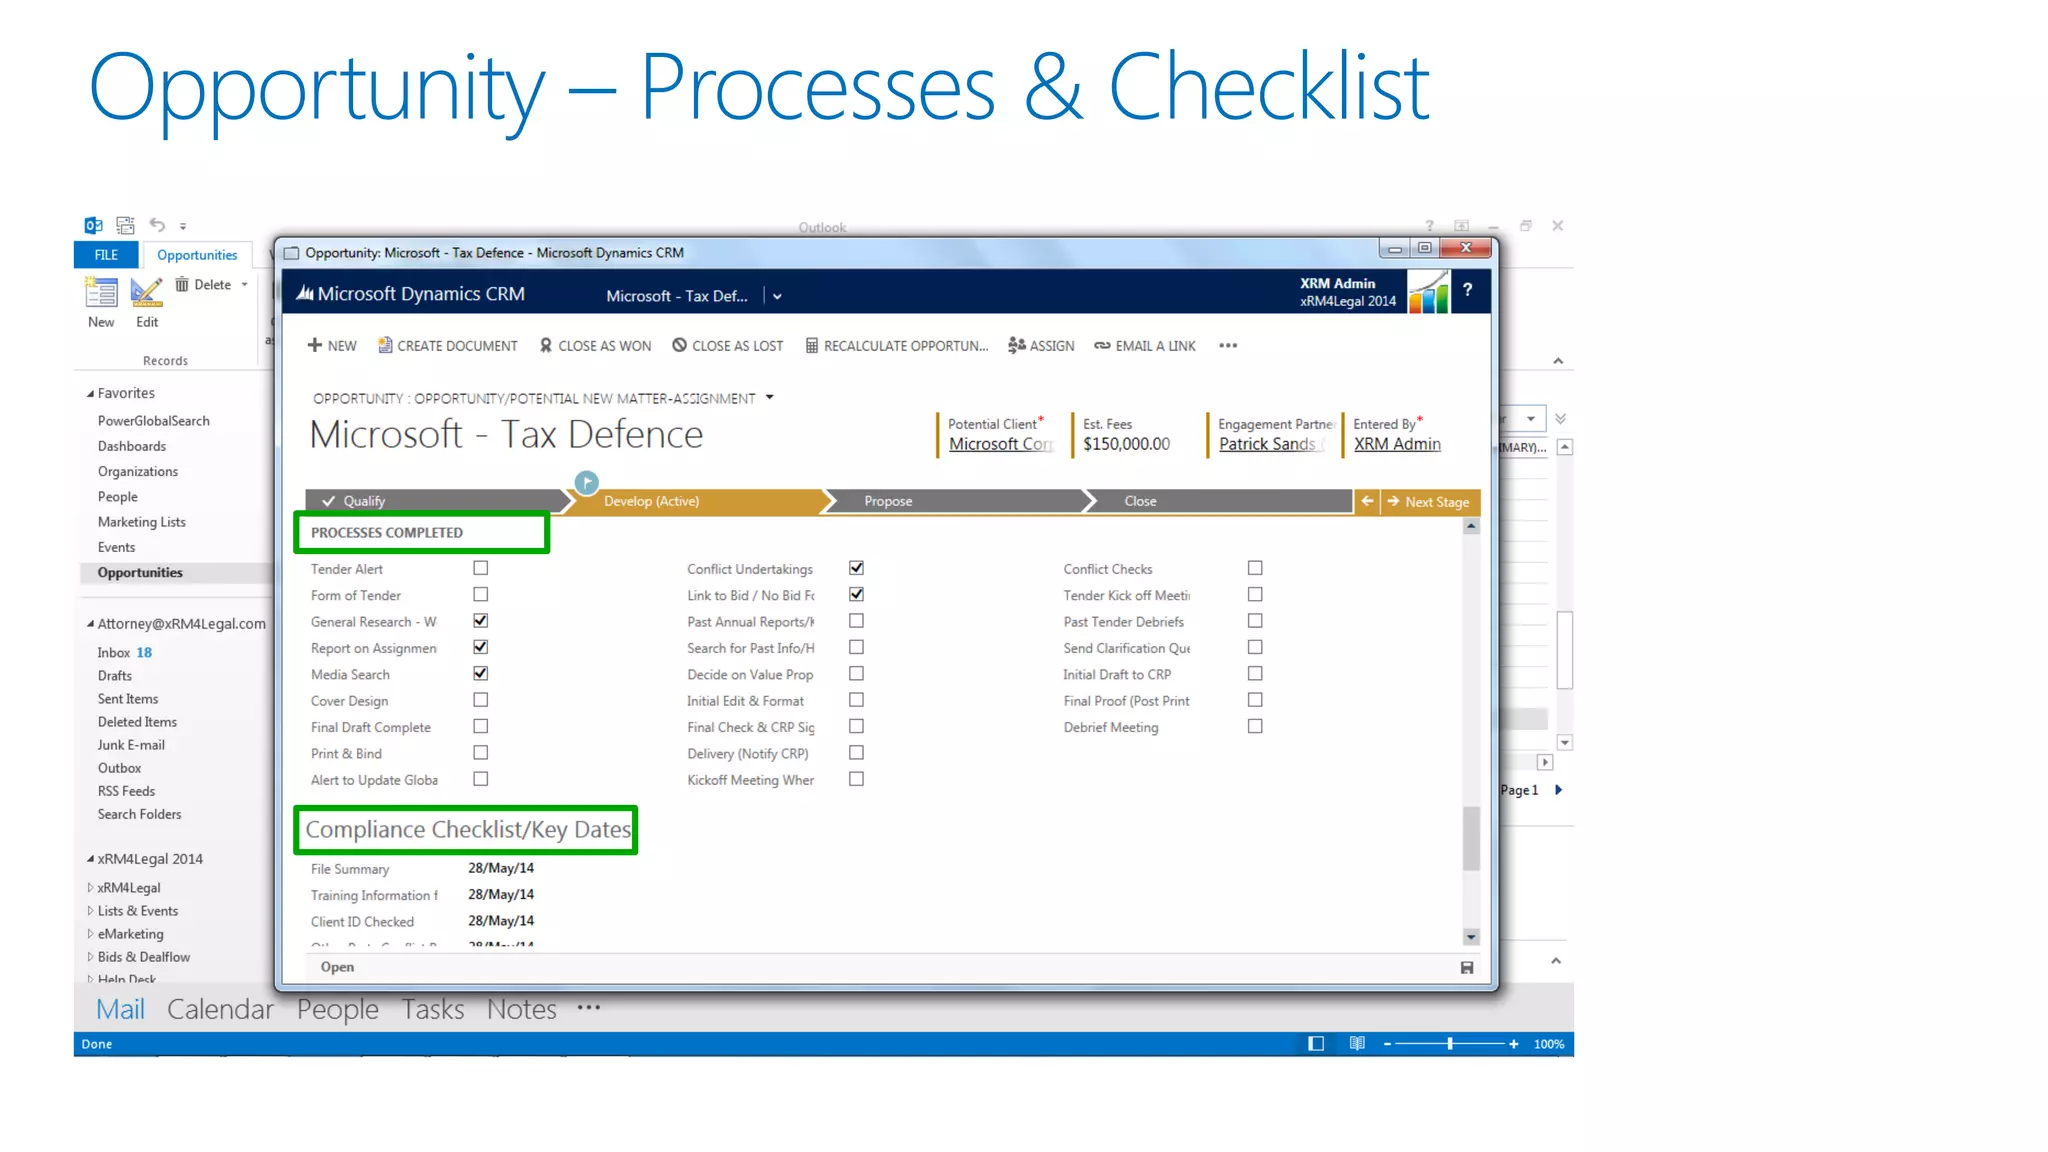The width and height of the screenshot is (2048, 1152).
Task: Open Opportunities in Favorites list
Action: point(140,572)
